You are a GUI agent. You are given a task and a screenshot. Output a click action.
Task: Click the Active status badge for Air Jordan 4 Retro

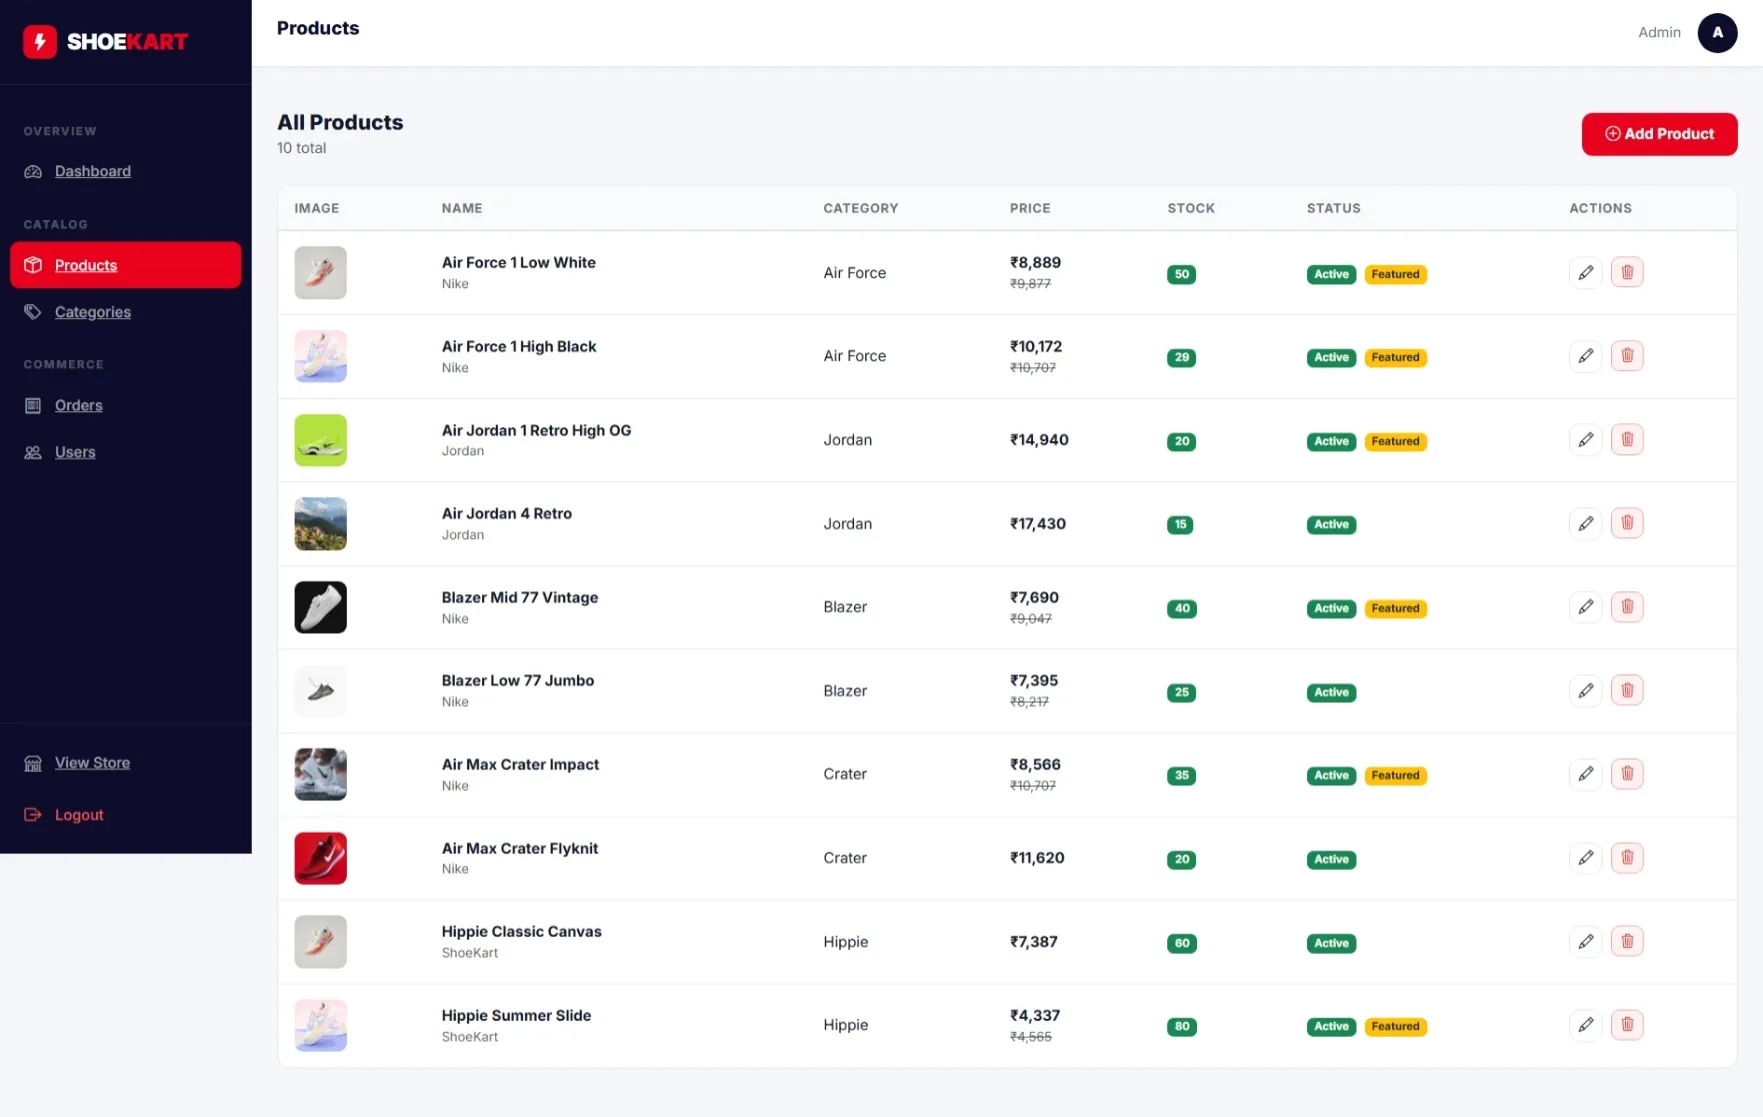pyautogui.click(x=1330, y=524)
